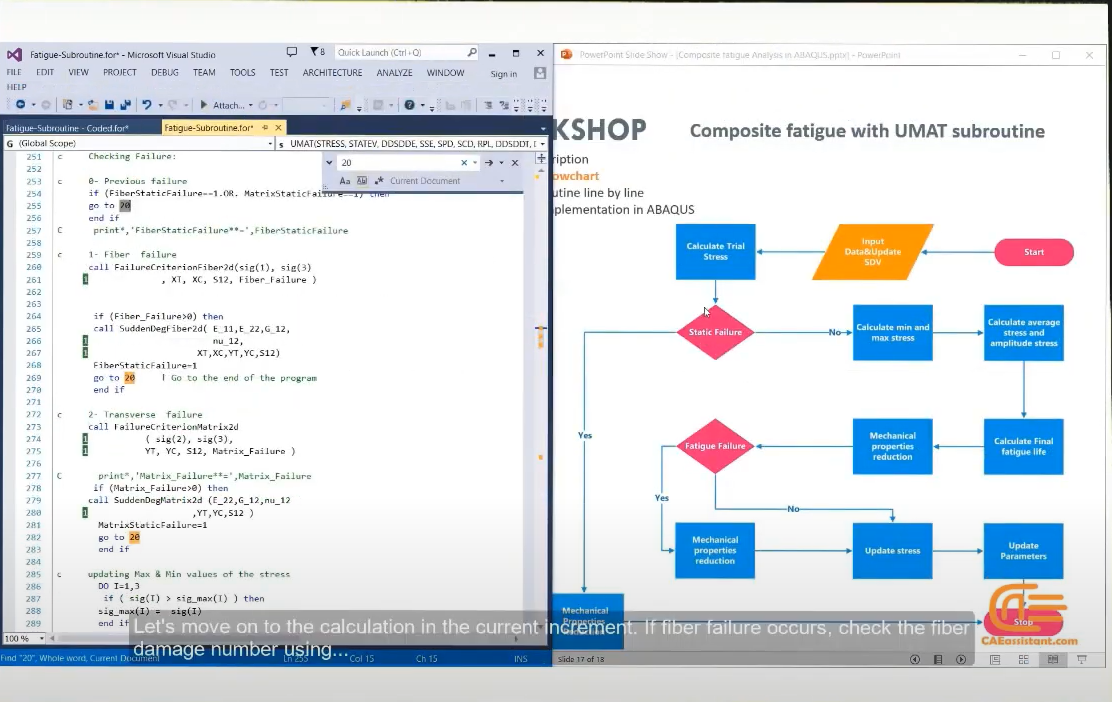Click the Attach... debug button
The image size is (1112, 702).
tap(226, 105)
